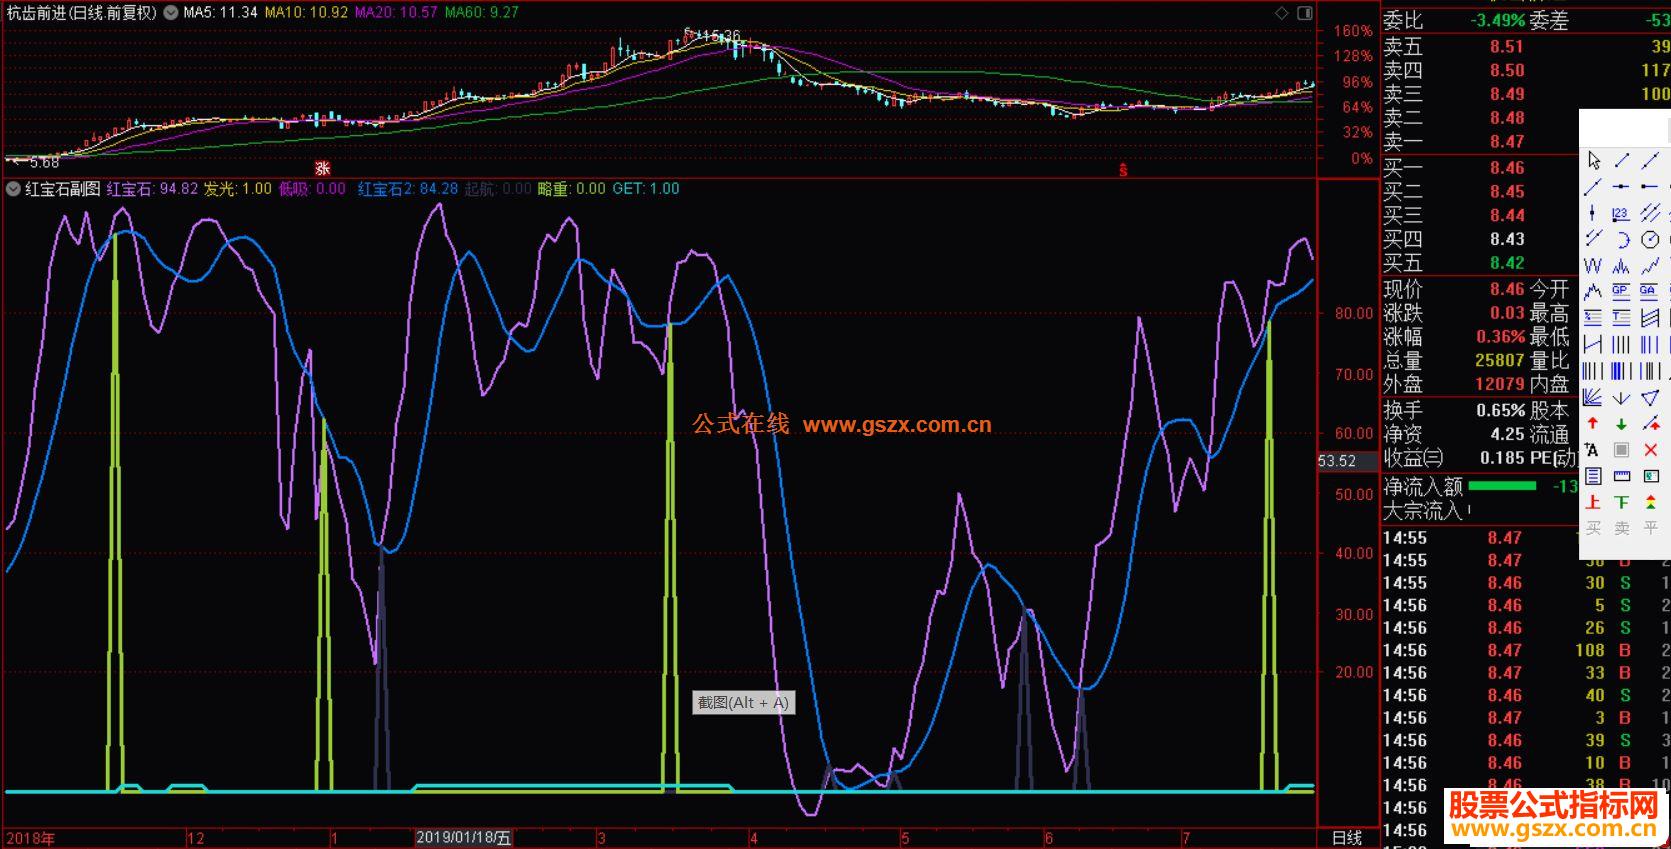Pick the circle cycle drawing tool
Image resolution: width=1671 pixels, height=849 pixels.
(x=1650, y=239)
